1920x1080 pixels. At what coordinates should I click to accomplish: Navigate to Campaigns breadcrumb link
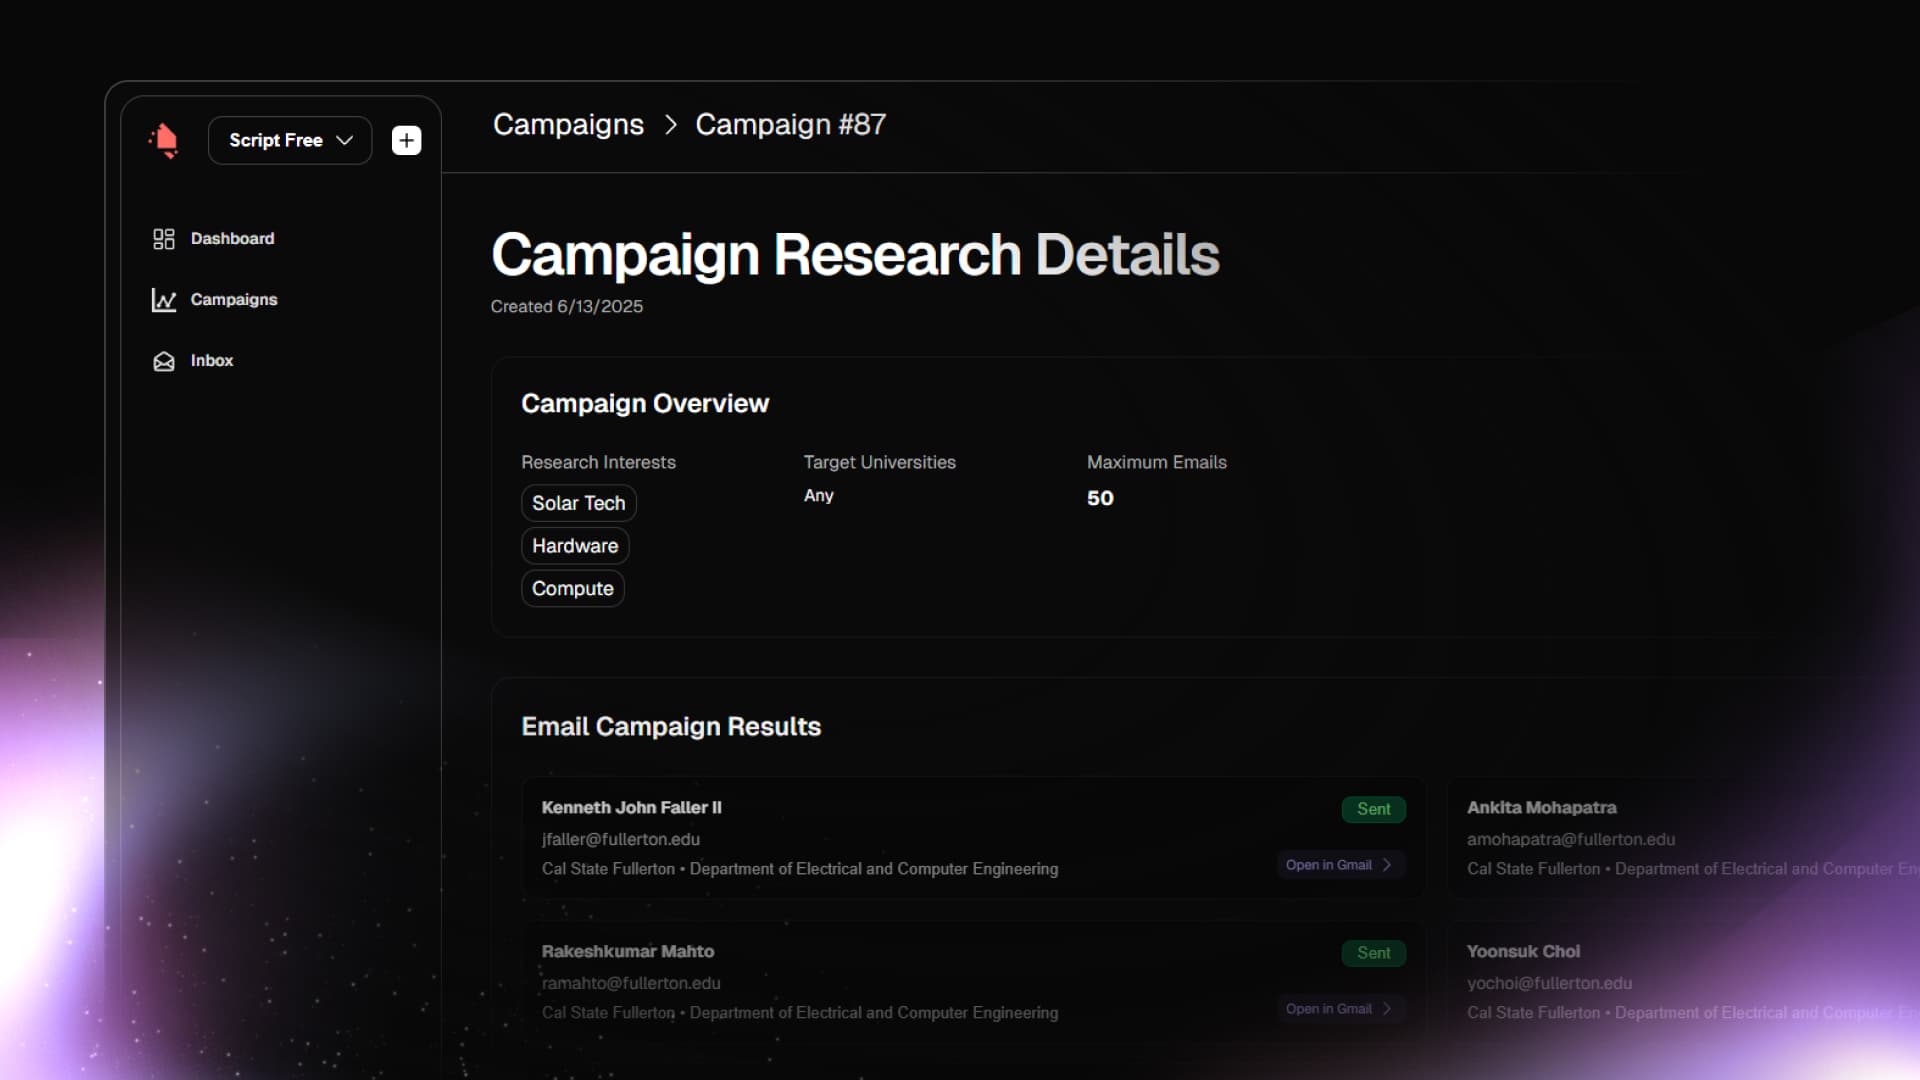(568, 125)
